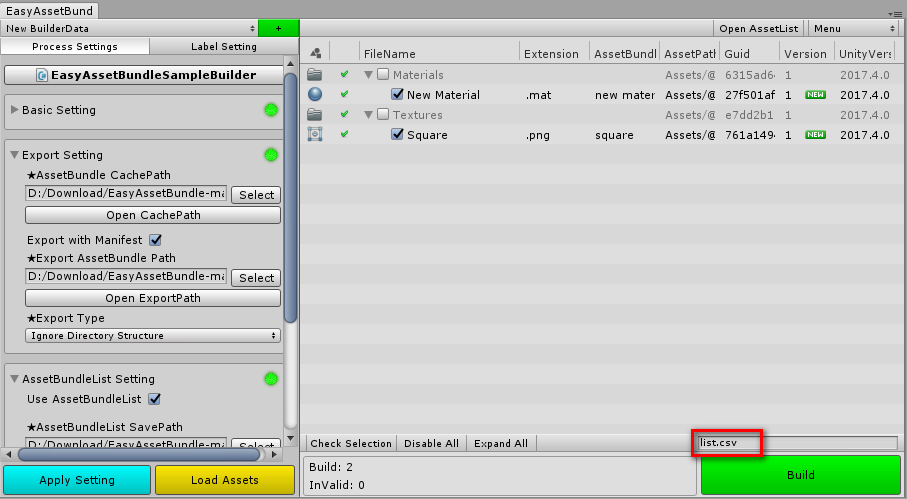Click the asset type column header icon

316,53
